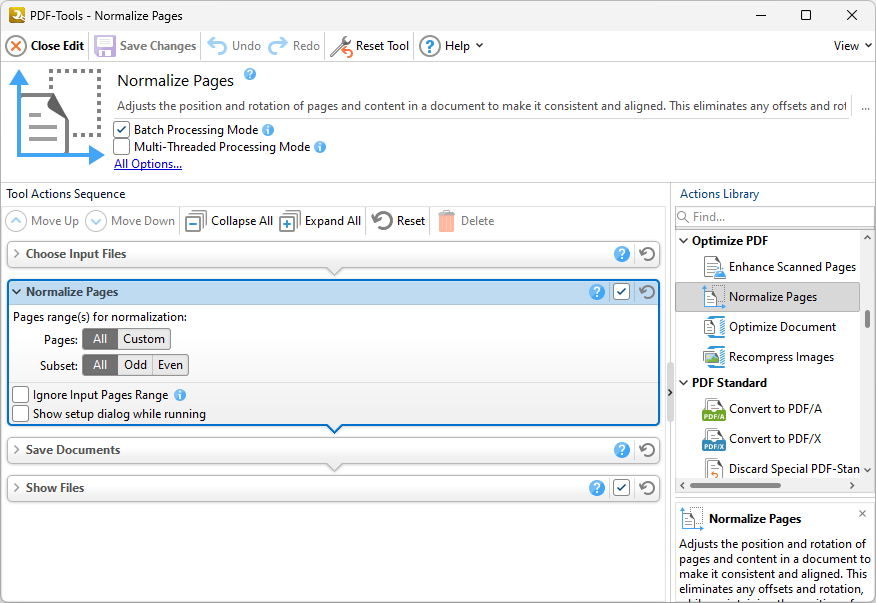The width and height of the screenshot is (876, 603).
Task: Enable Show setup dialog while running
Action: point(21,414)
